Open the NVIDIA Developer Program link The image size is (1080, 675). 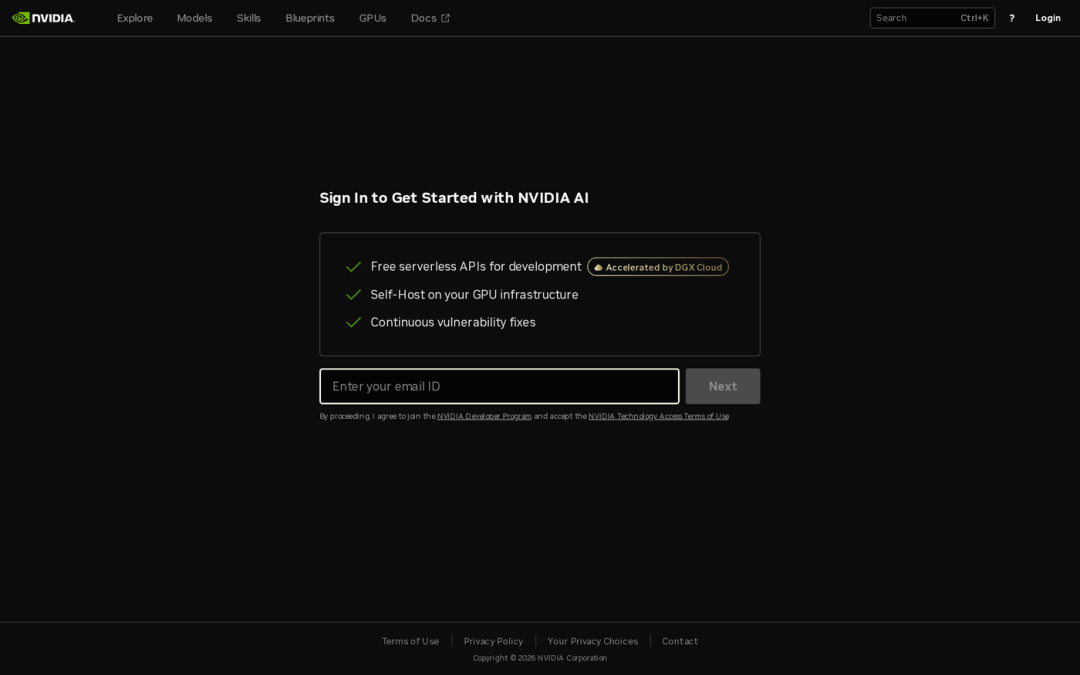[484, 416]
